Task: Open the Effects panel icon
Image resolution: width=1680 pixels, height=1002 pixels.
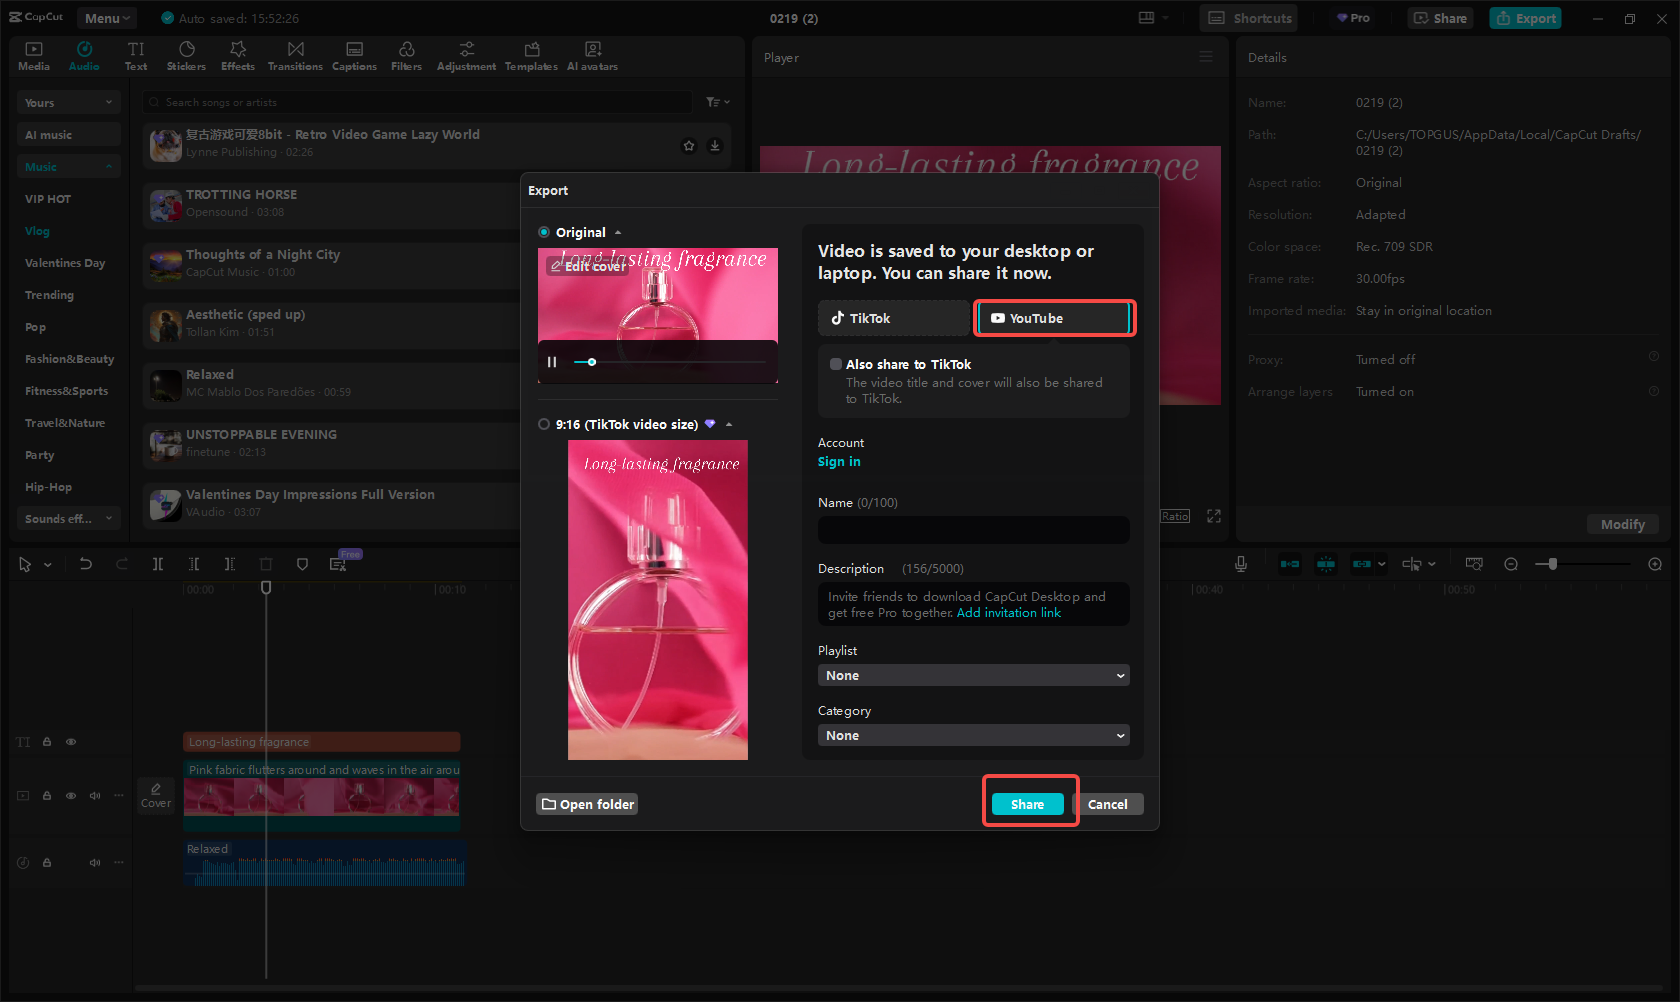Action: click(238, 56)
